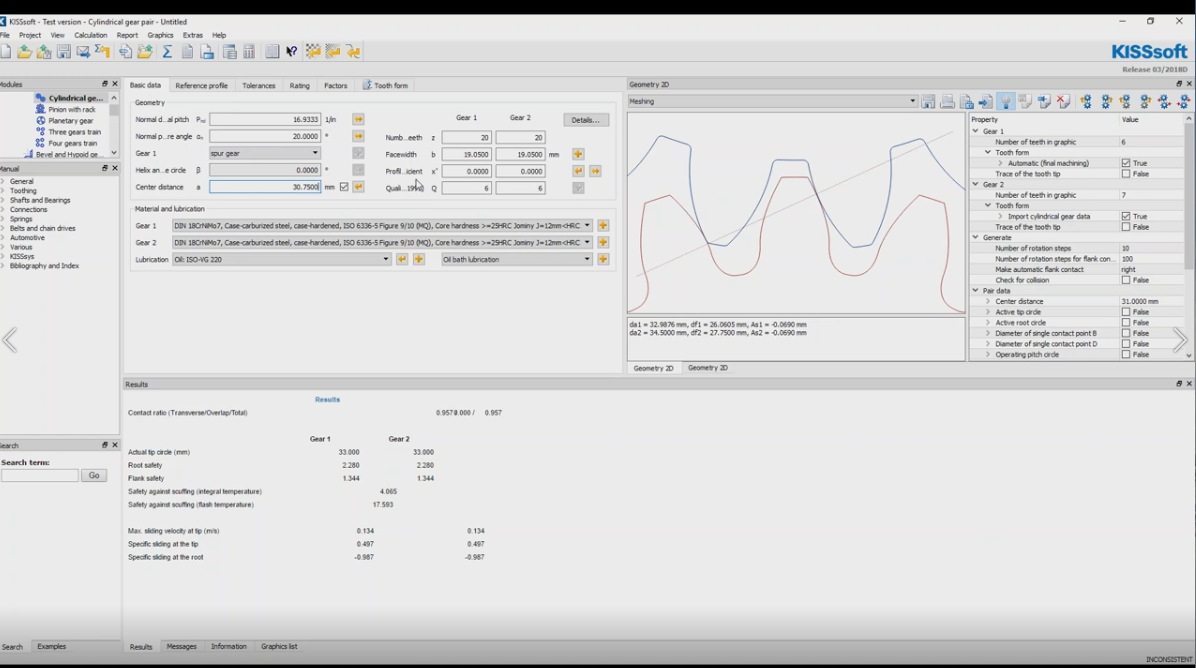Screen dimensions: 1196x668
Task: Click the Print icon in Geometry 2D toolbar
Action: [x=947, y=101]
